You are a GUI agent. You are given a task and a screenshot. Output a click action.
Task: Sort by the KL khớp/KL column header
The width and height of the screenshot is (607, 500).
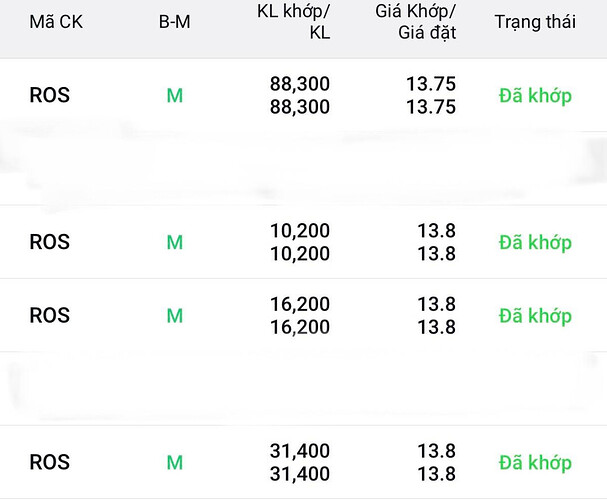[x=293, y=22]
